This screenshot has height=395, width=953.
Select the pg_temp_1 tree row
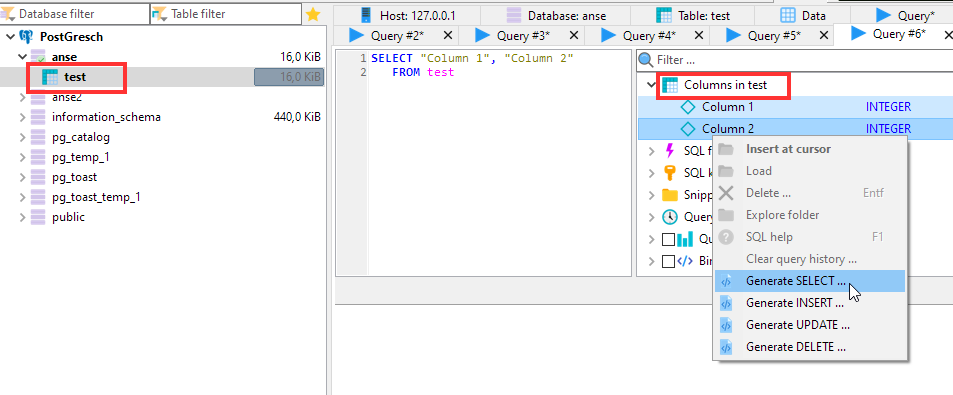point(163,157)
